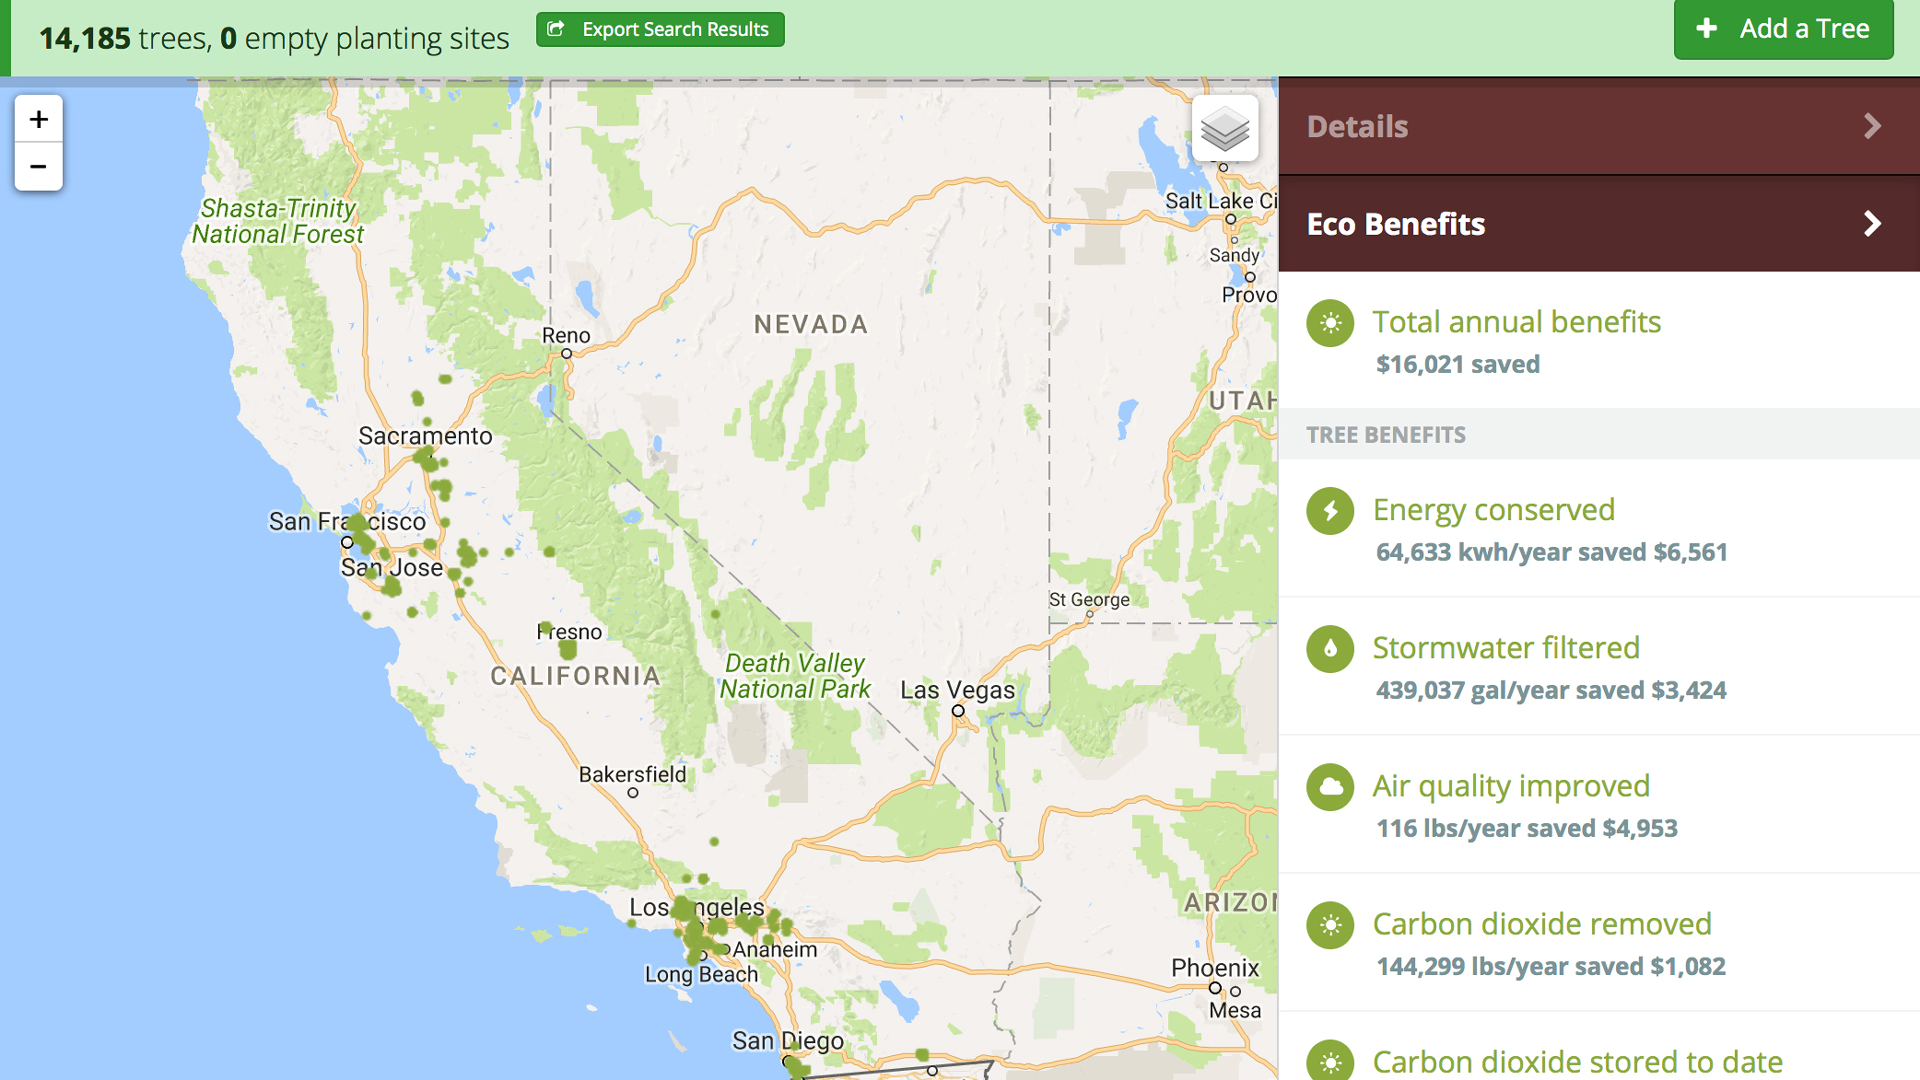
Task: Click the export icon in Export Search Results
Action: coord(556,29)
